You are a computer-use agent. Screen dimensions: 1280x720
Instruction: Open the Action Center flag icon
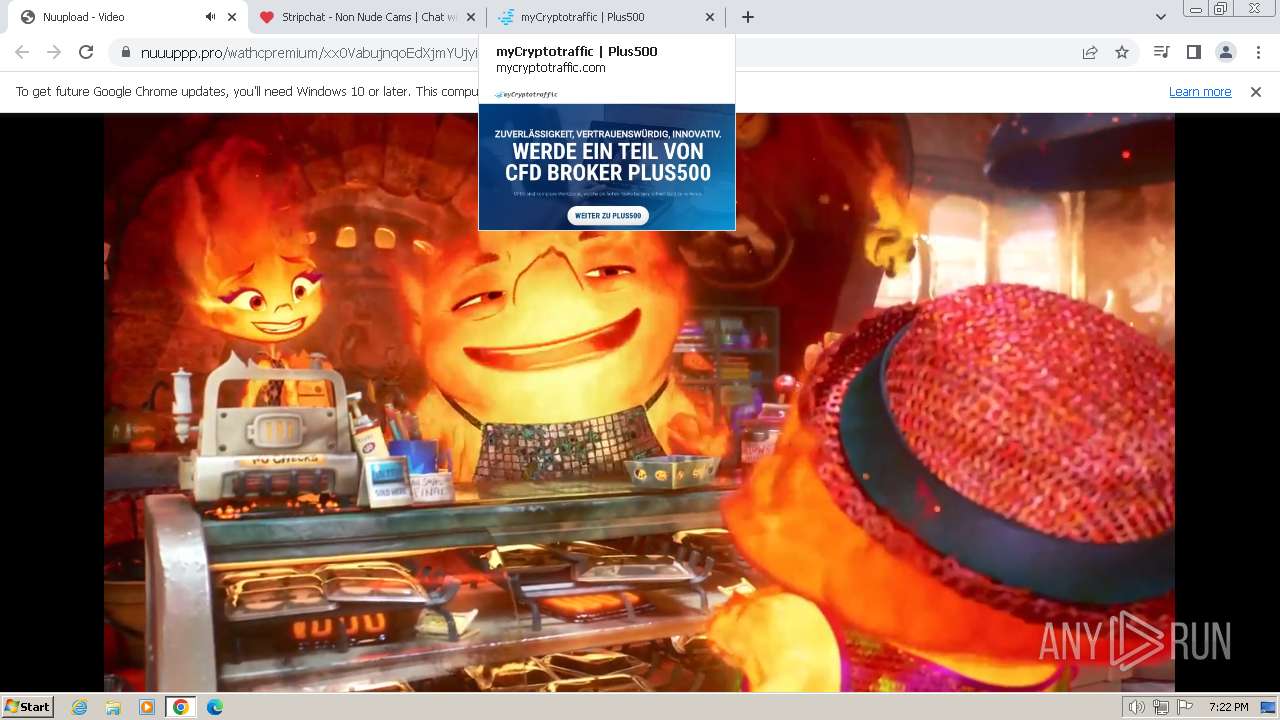coord(1185,707)
